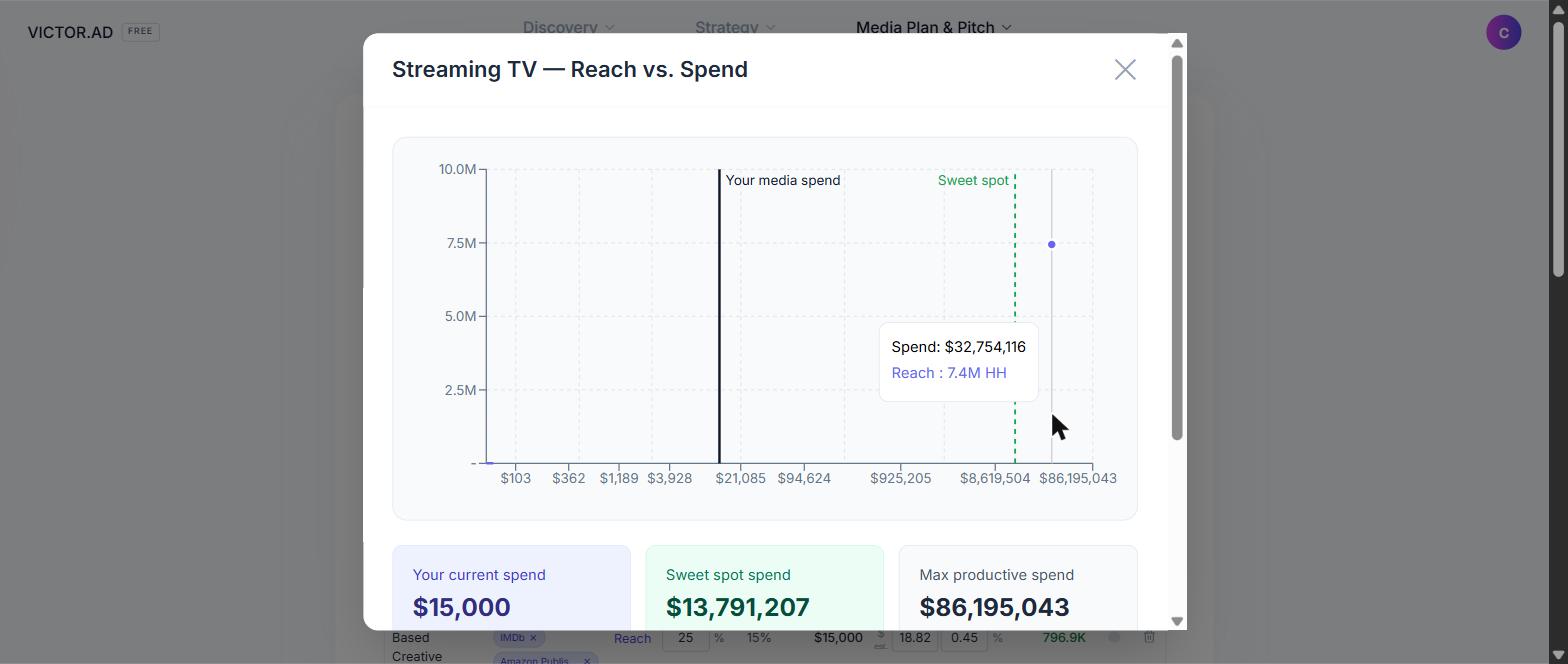Click the Reach link in background row

[x=632, y=638]
